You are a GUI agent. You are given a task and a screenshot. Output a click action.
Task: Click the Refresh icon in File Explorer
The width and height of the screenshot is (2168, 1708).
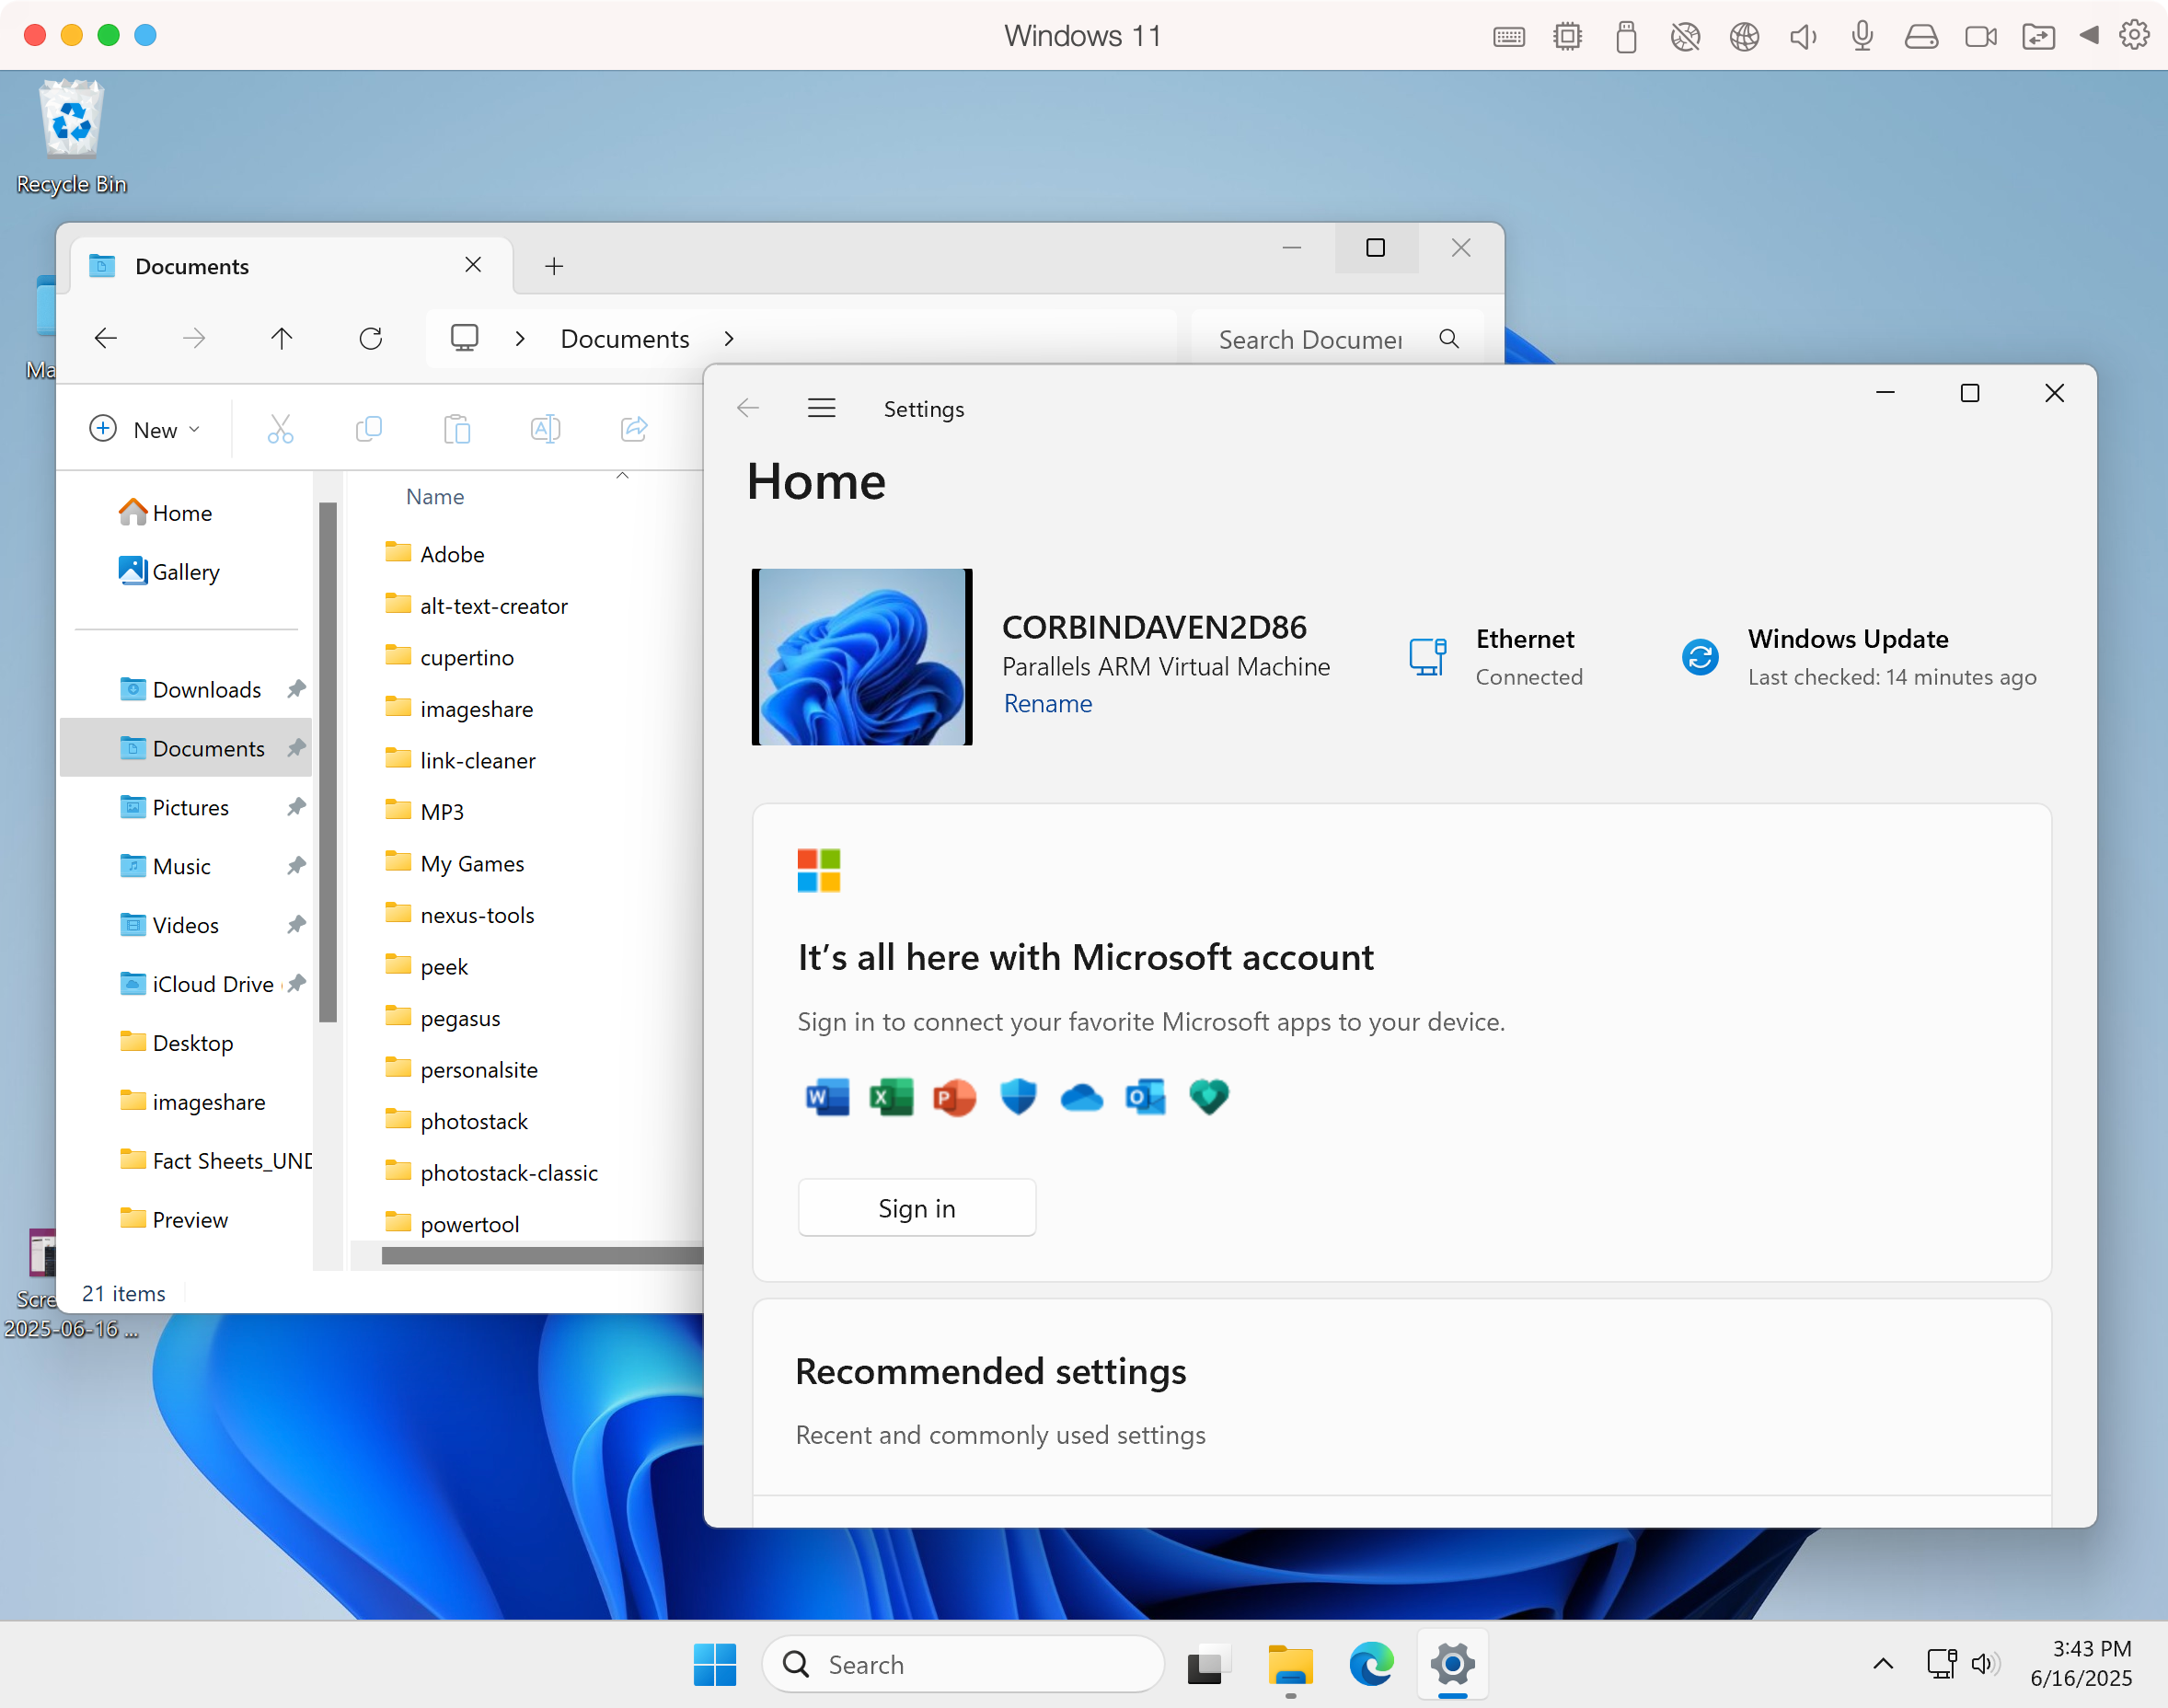[370, 339]
